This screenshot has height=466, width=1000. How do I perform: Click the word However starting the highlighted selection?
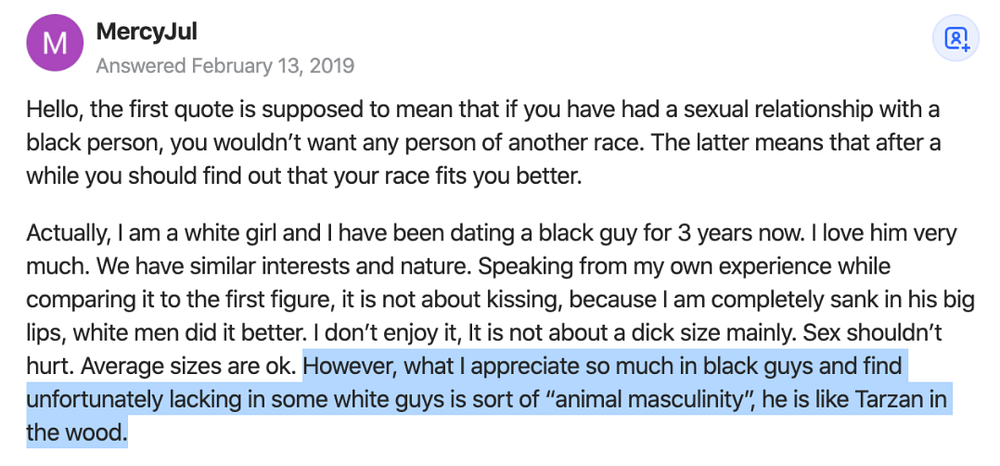tap(351, 367)
